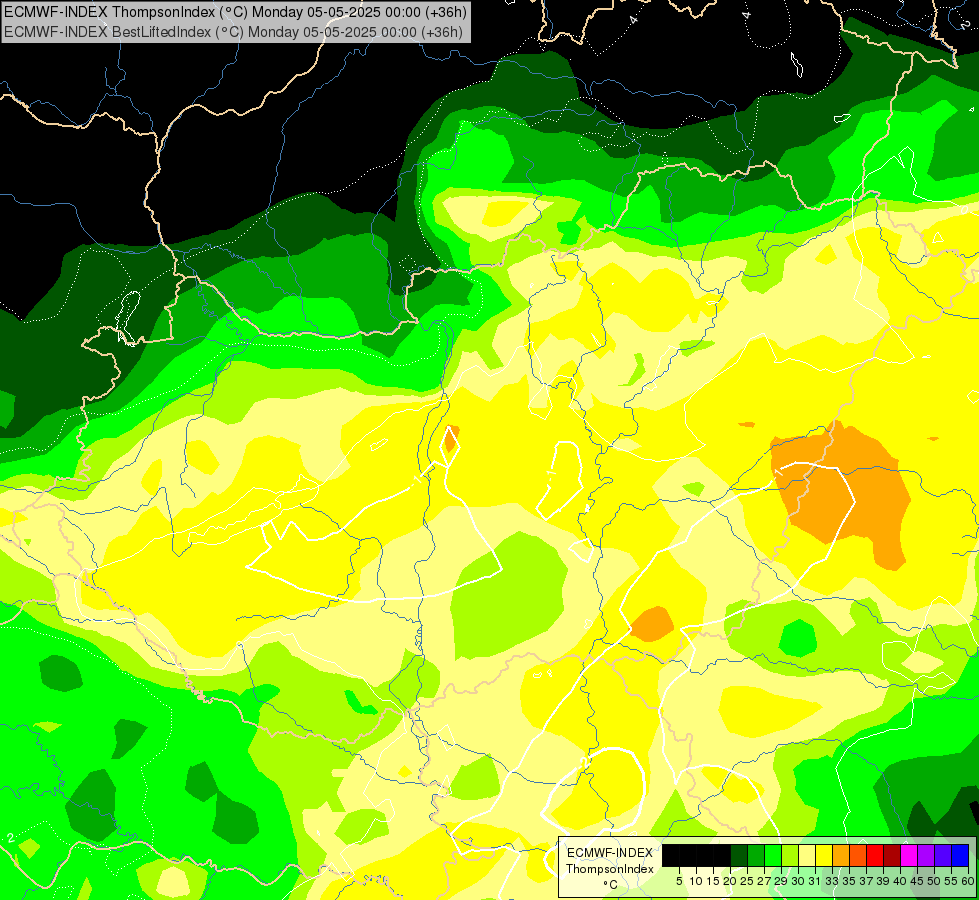
Task: Click the legend tick value 20
Action: coord(730,881)
